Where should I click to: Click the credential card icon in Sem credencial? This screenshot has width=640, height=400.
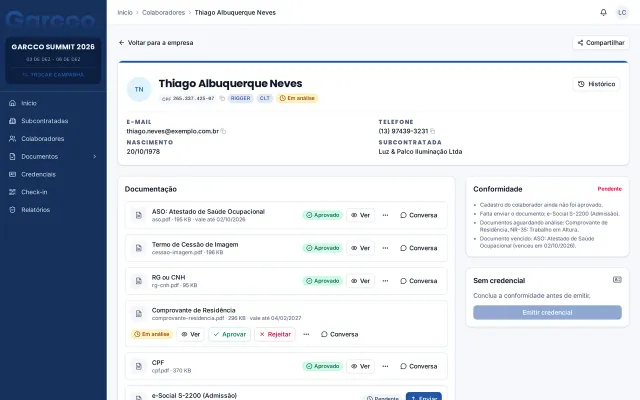617,280
